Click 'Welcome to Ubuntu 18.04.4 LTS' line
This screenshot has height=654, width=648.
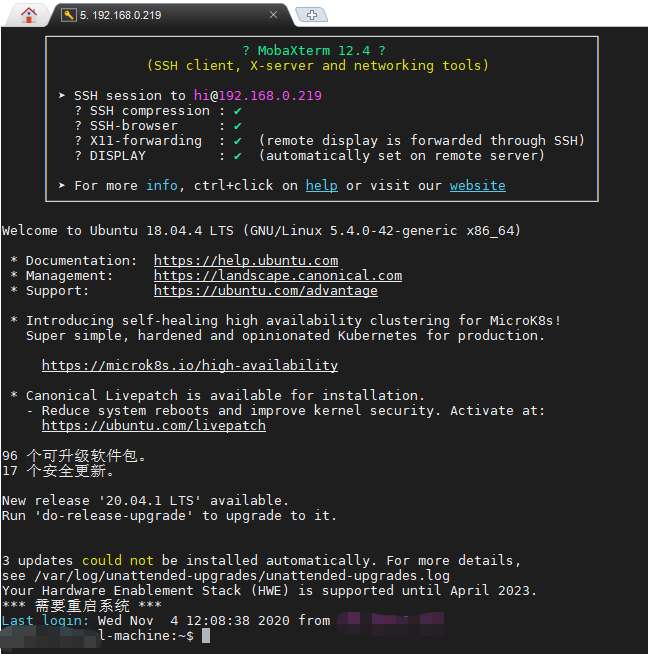[261, 231]
